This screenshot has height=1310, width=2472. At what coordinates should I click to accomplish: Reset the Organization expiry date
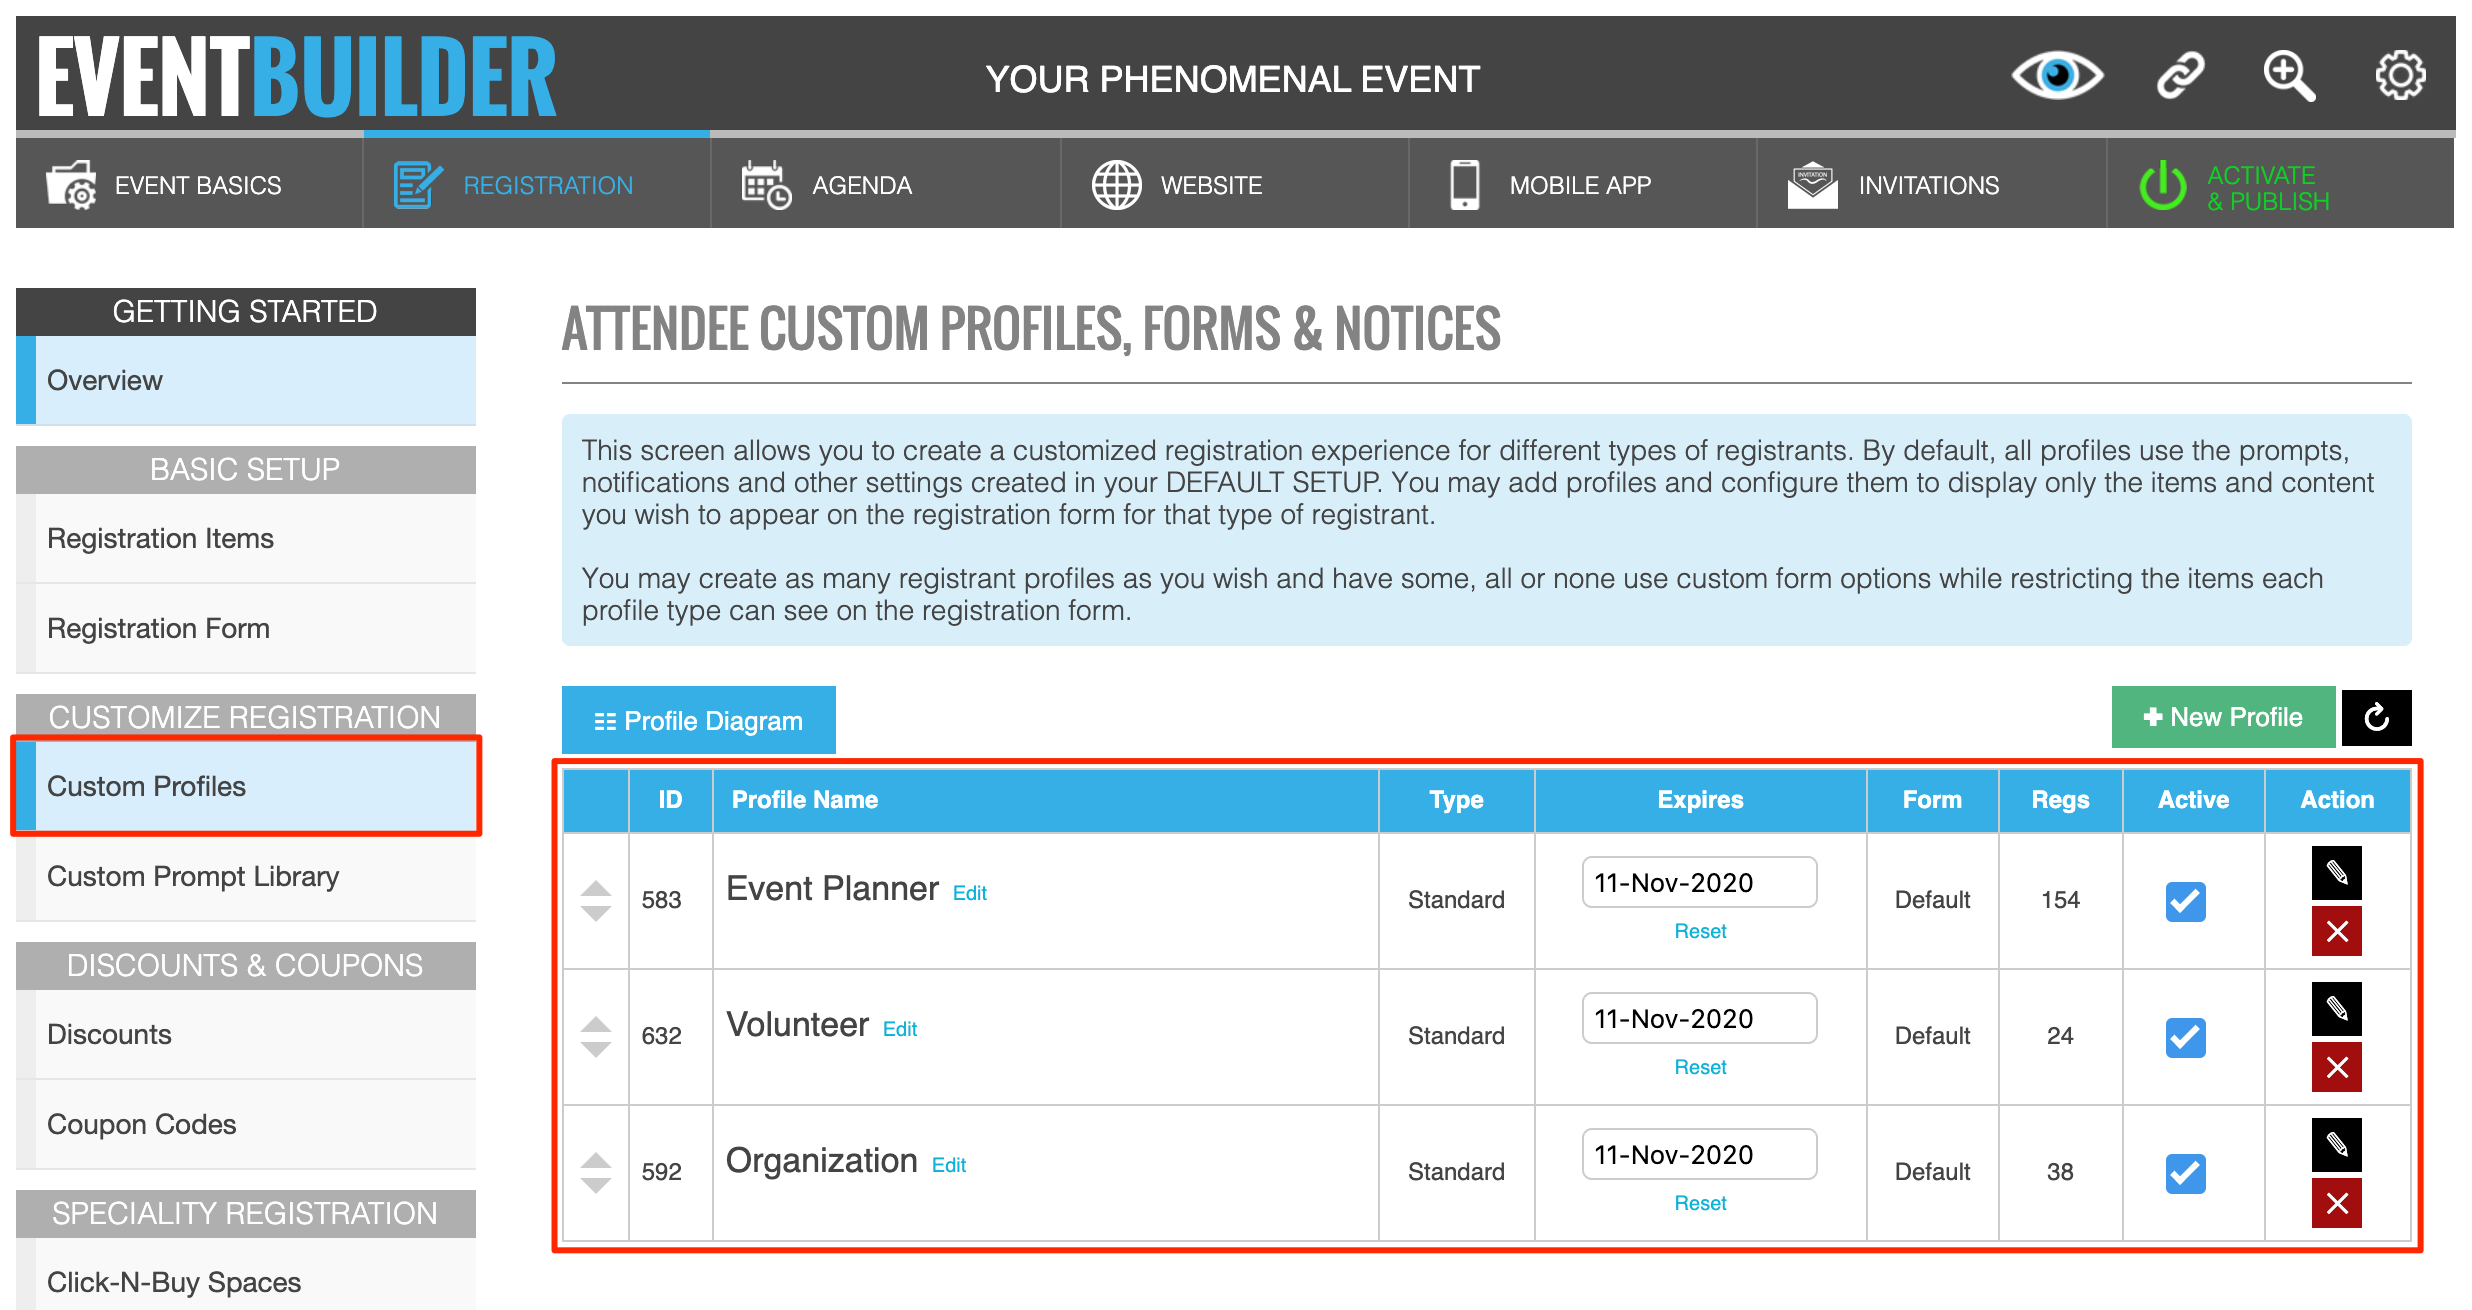point(1700,1203)
